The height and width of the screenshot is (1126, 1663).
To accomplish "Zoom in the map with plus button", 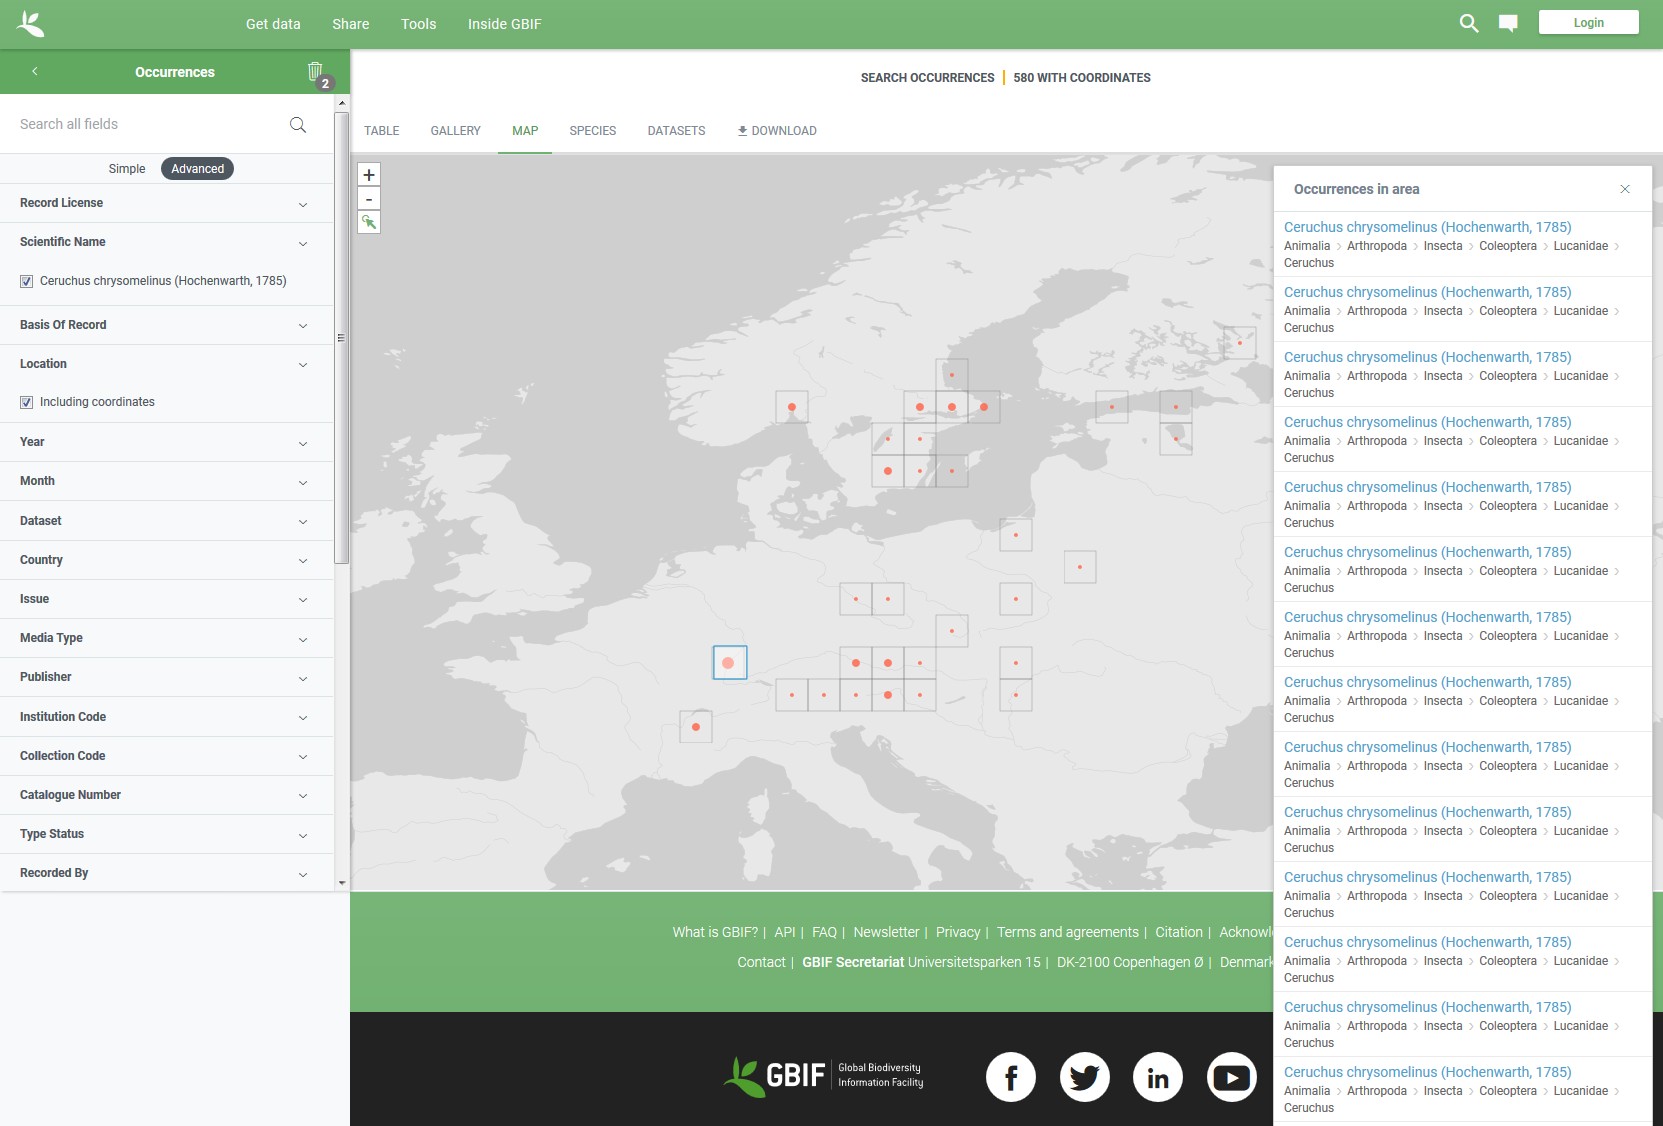I will pos(369,174).
